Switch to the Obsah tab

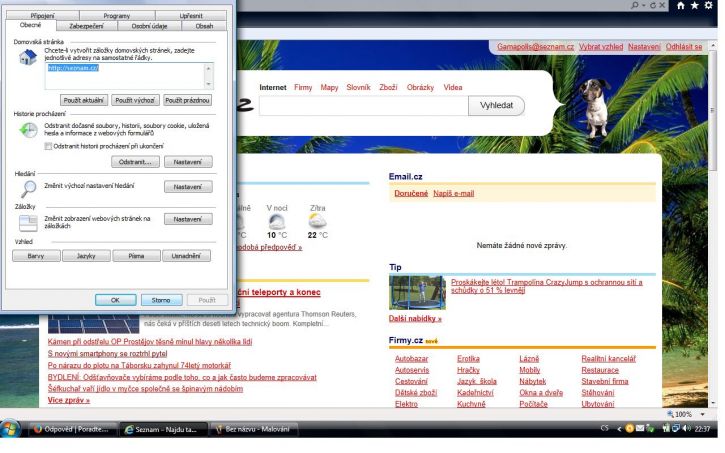(204, 26)
